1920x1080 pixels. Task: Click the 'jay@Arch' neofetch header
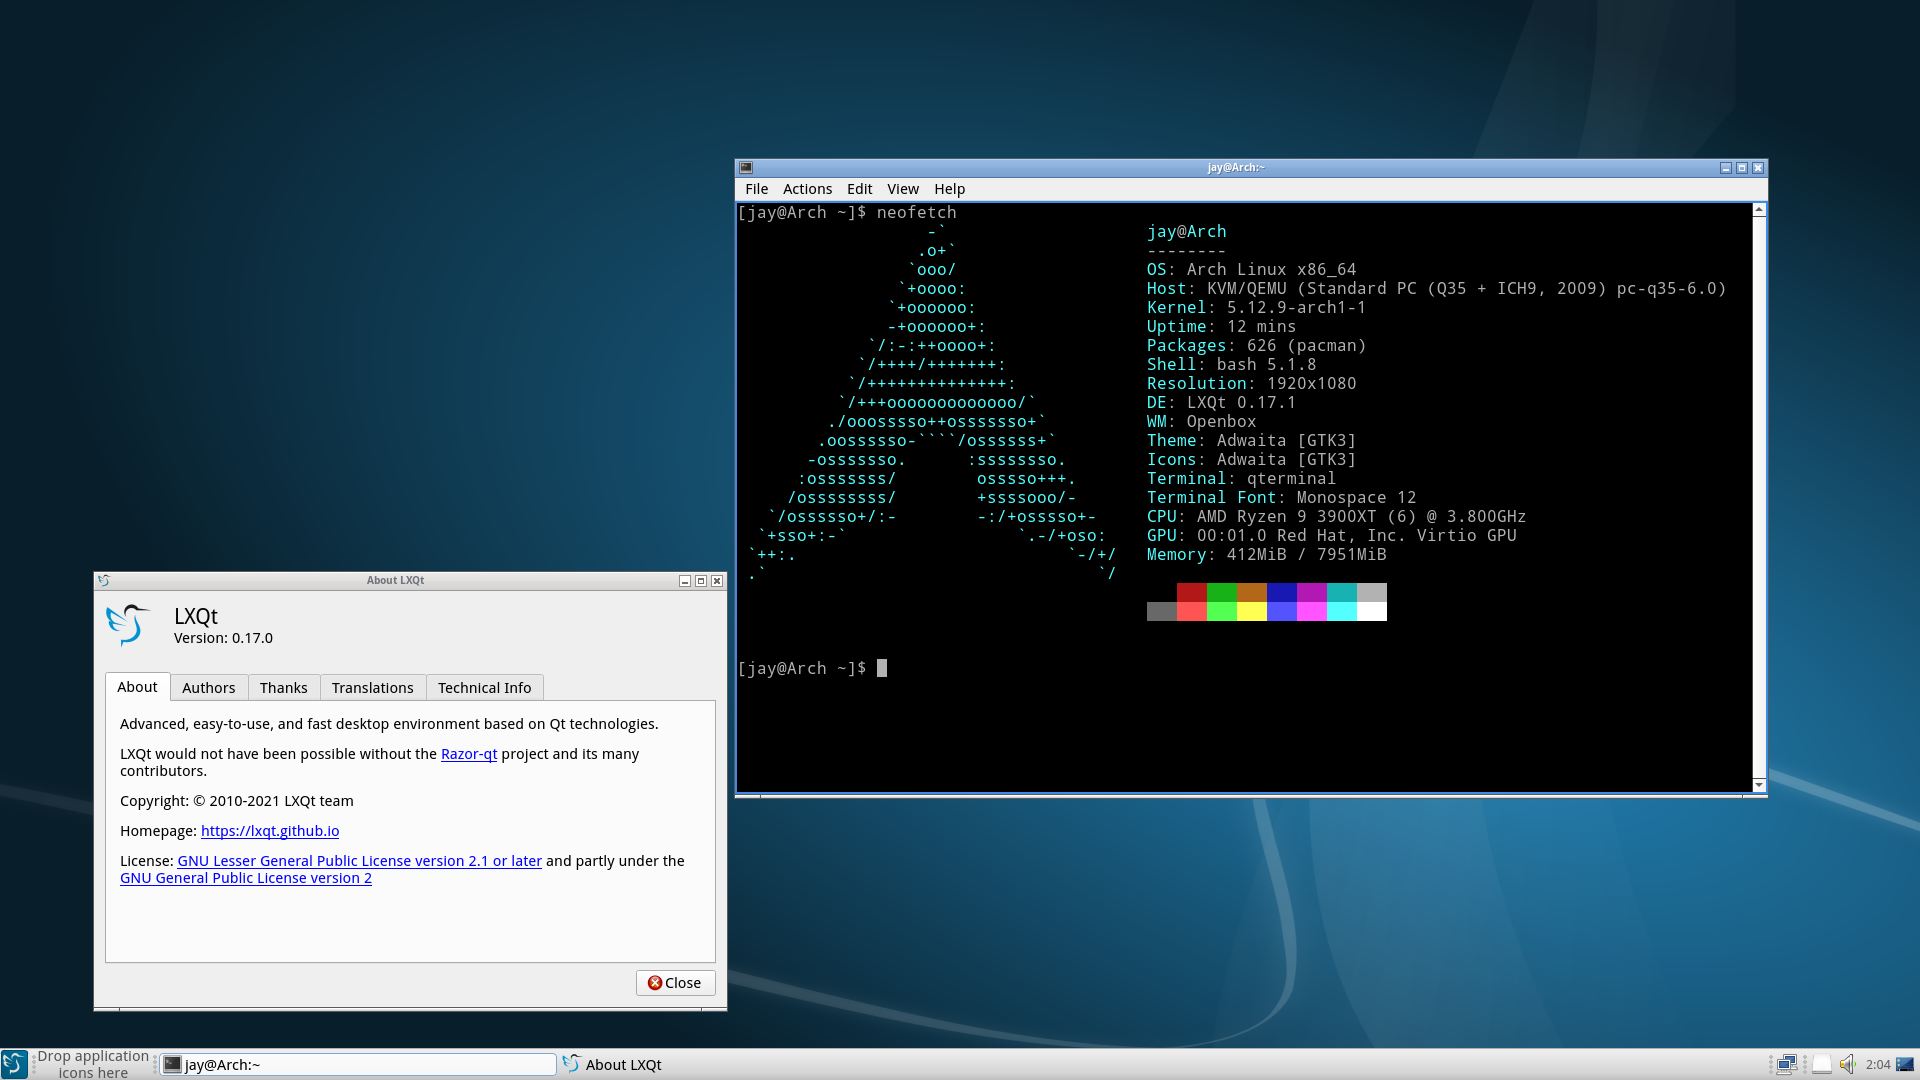(1186, 232)
